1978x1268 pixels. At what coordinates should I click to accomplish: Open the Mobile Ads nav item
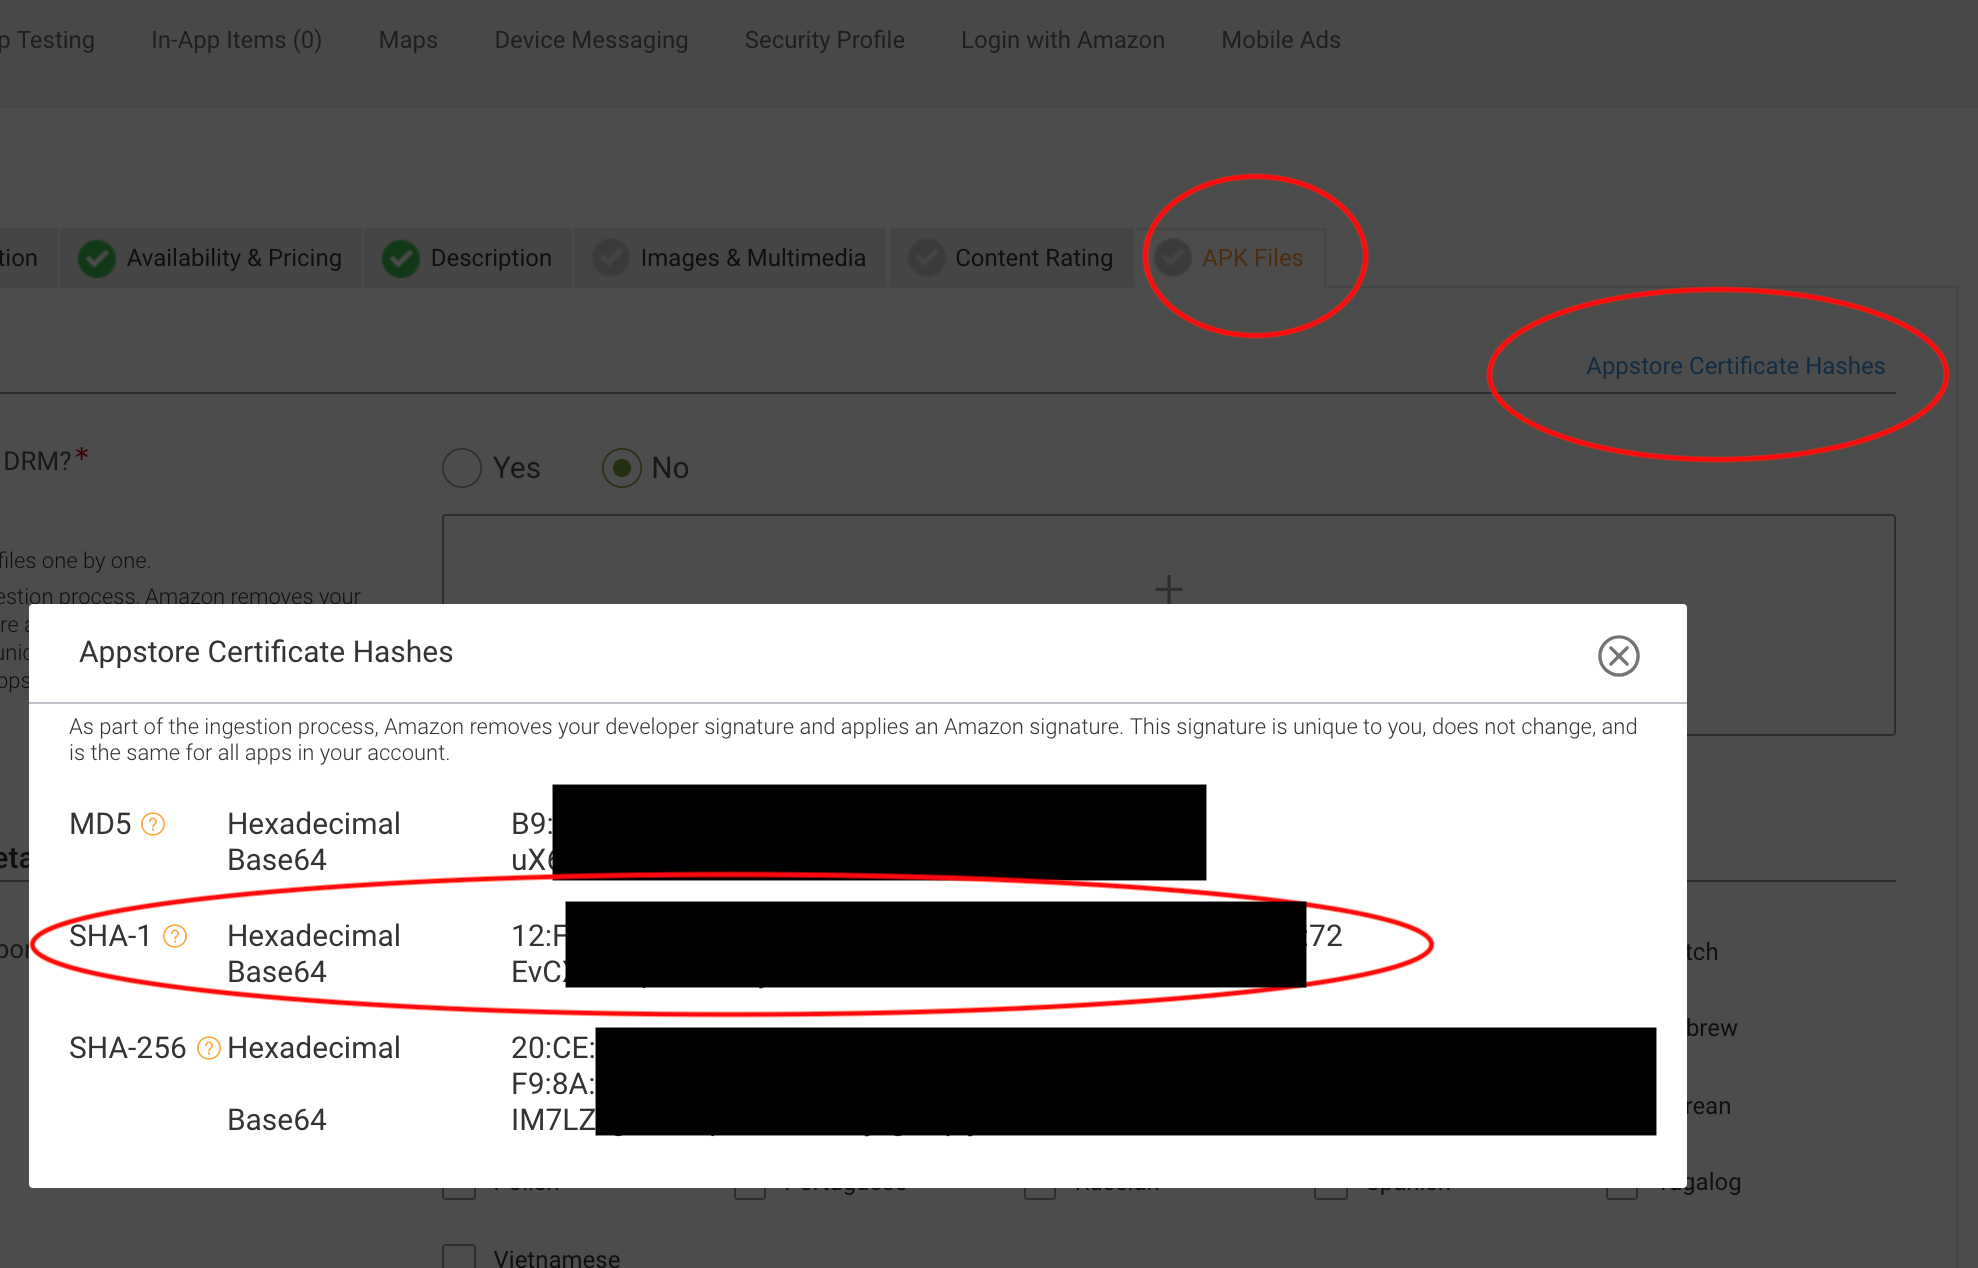pos(1280,40)
